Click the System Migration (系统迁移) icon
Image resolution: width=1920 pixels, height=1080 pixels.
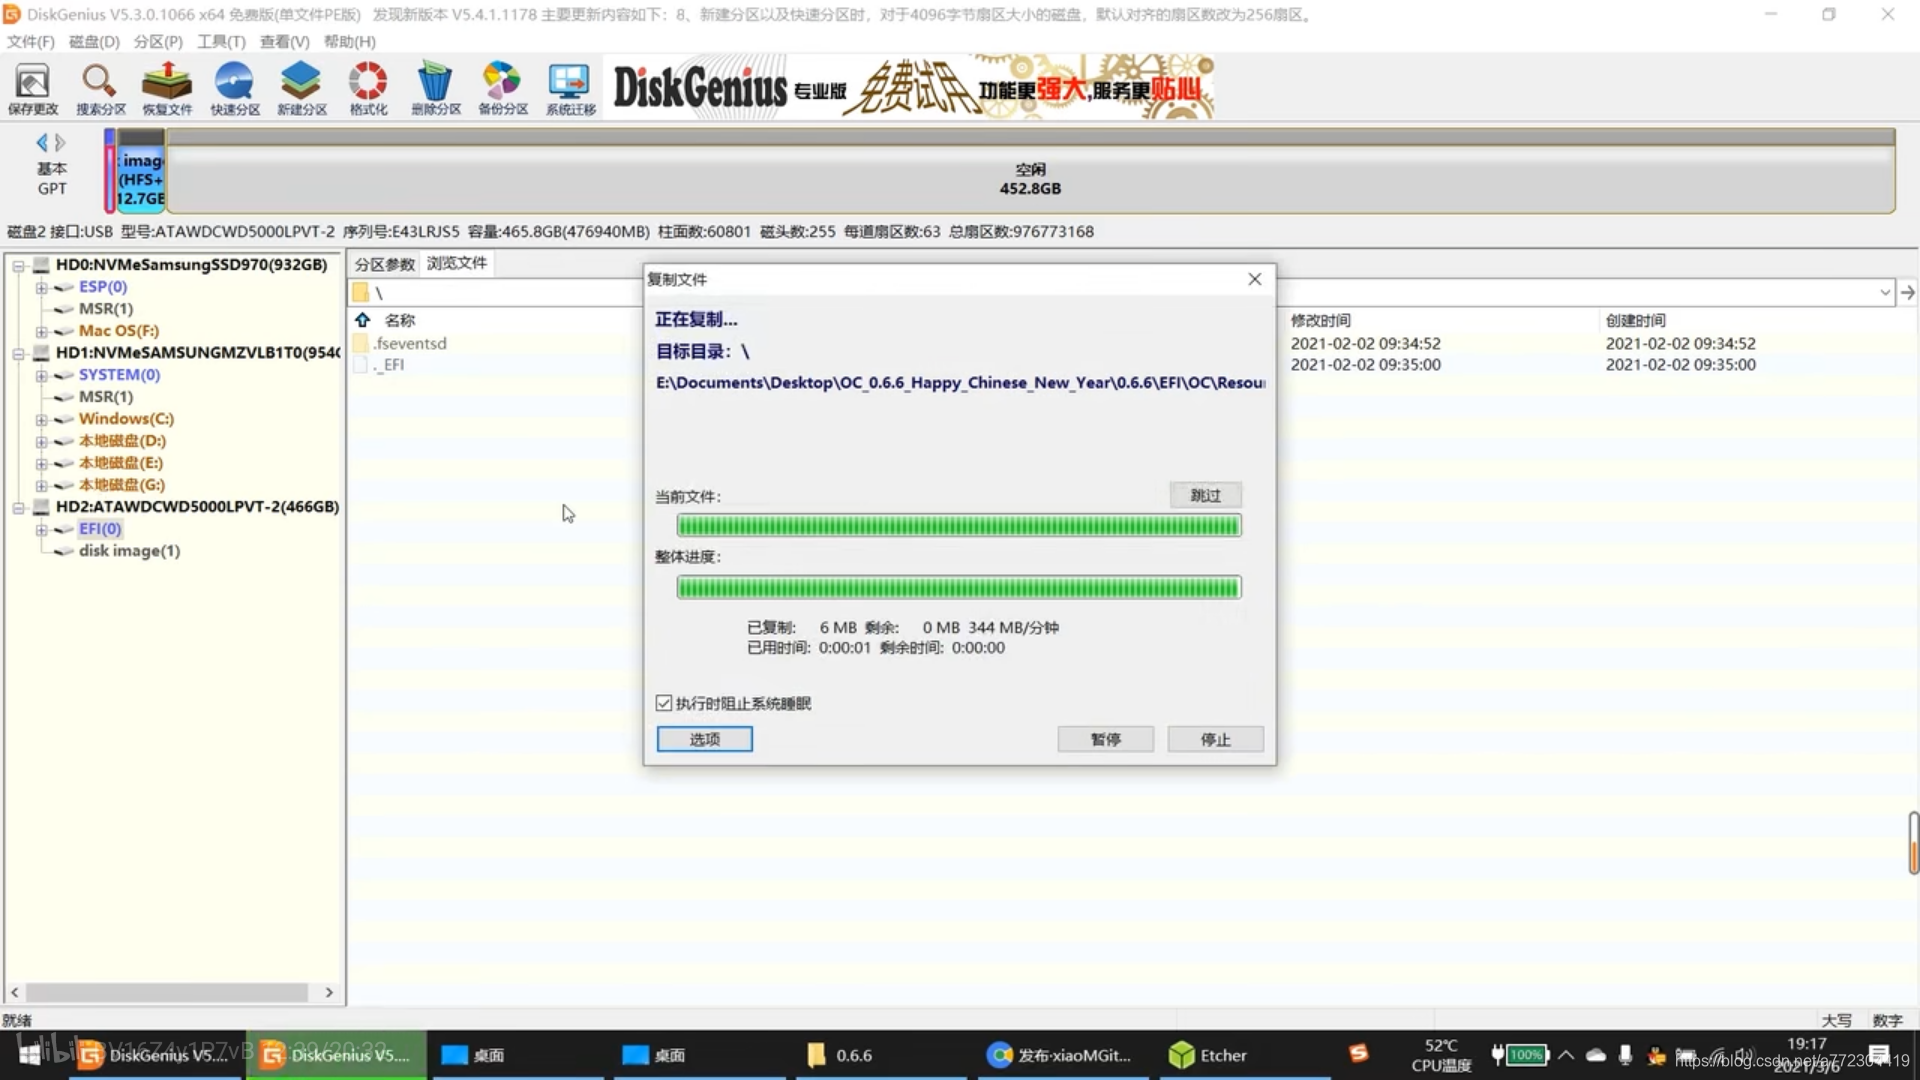pyautogui.click(x=570, y=88)
